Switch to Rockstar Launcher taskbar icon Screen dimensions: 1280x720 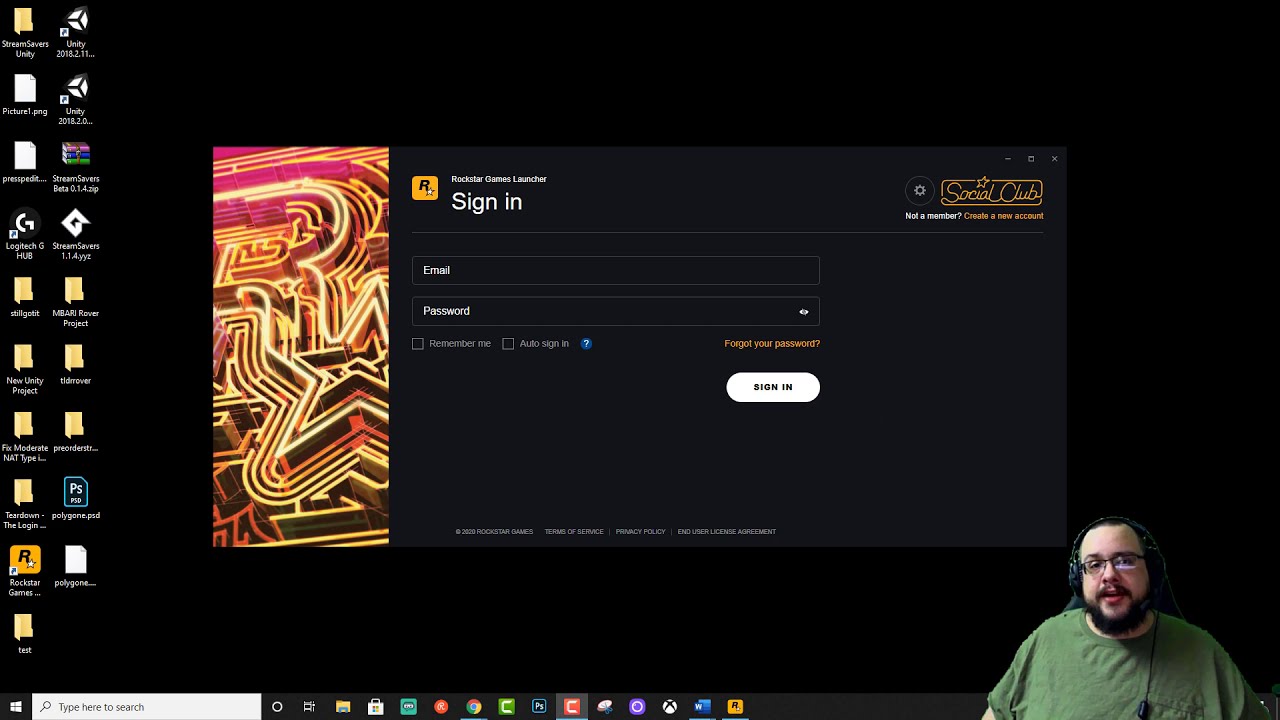coord(735,707)
